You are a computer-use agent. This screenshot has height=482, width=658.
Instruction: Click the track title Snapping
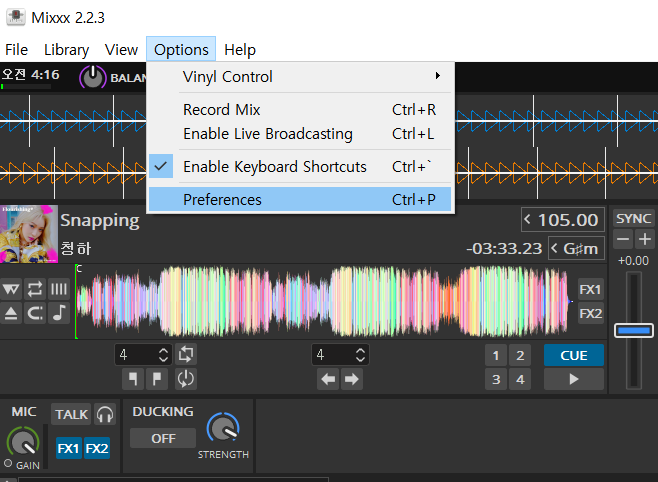[100, 221]
